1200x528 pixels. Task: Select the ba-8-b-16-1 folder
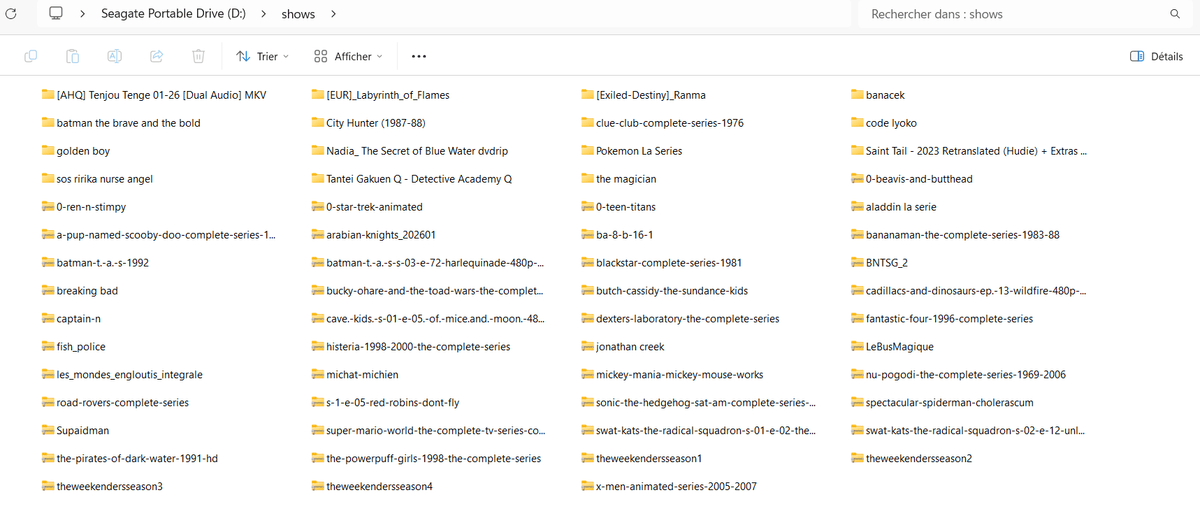623,235
